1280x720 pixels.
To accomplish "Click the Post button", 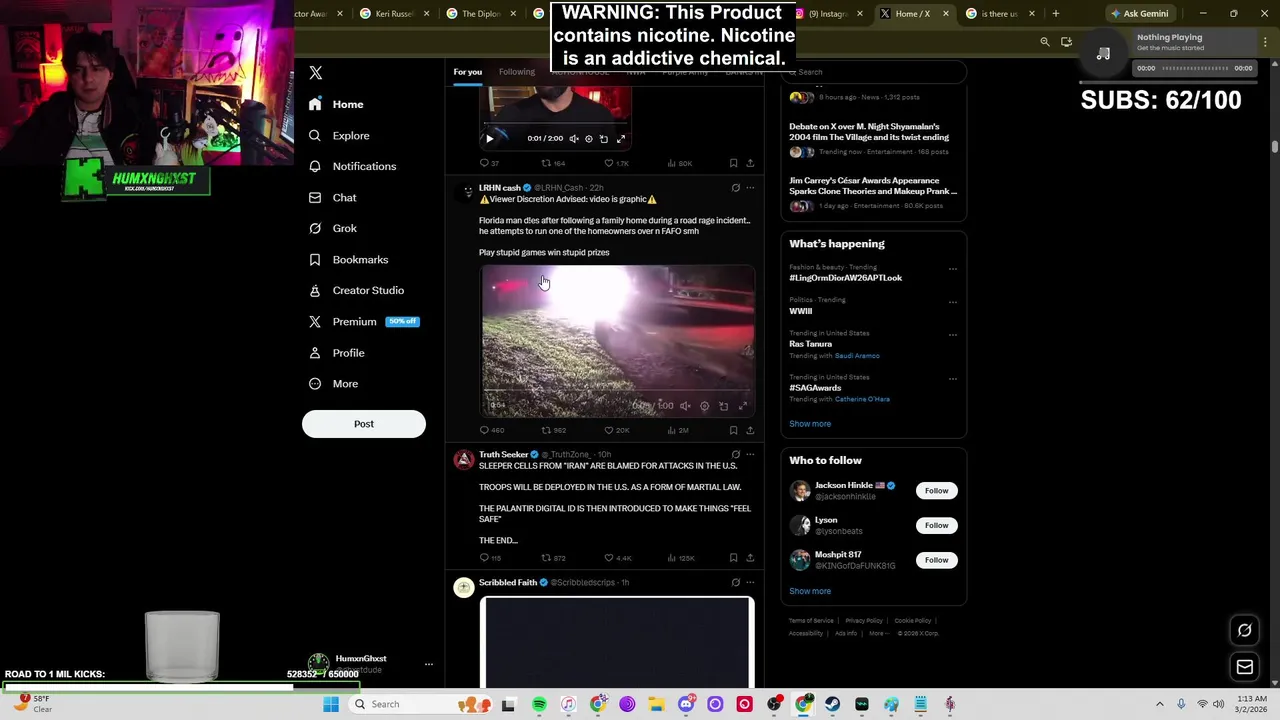I will click(364, 424).
